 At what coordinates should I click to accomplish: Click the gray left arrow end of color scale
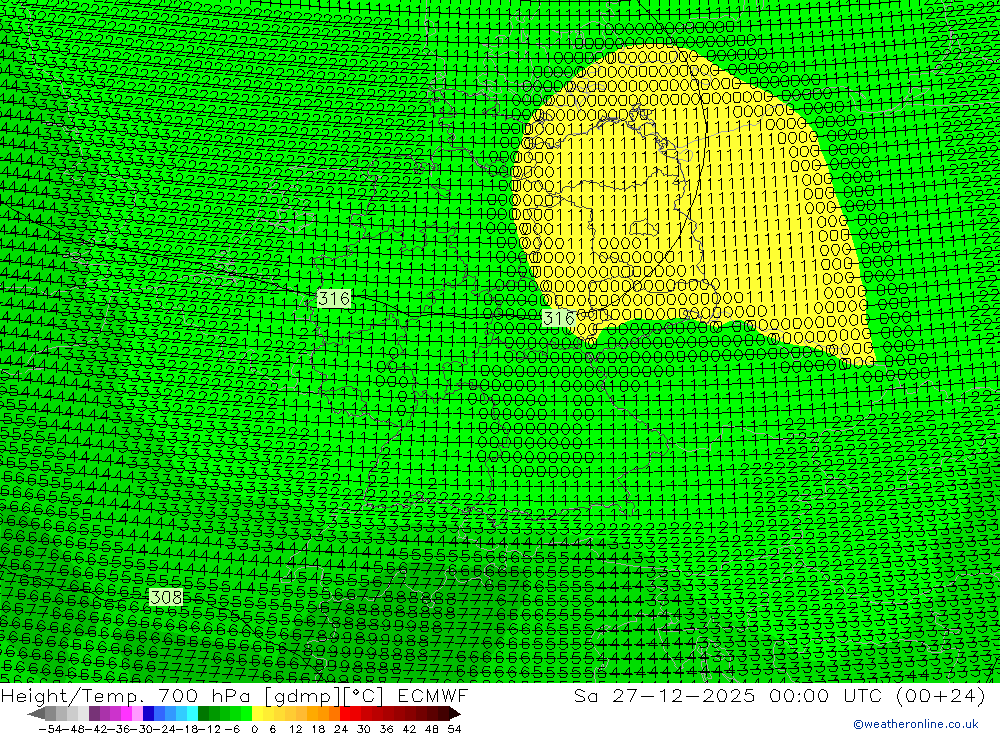36,713
